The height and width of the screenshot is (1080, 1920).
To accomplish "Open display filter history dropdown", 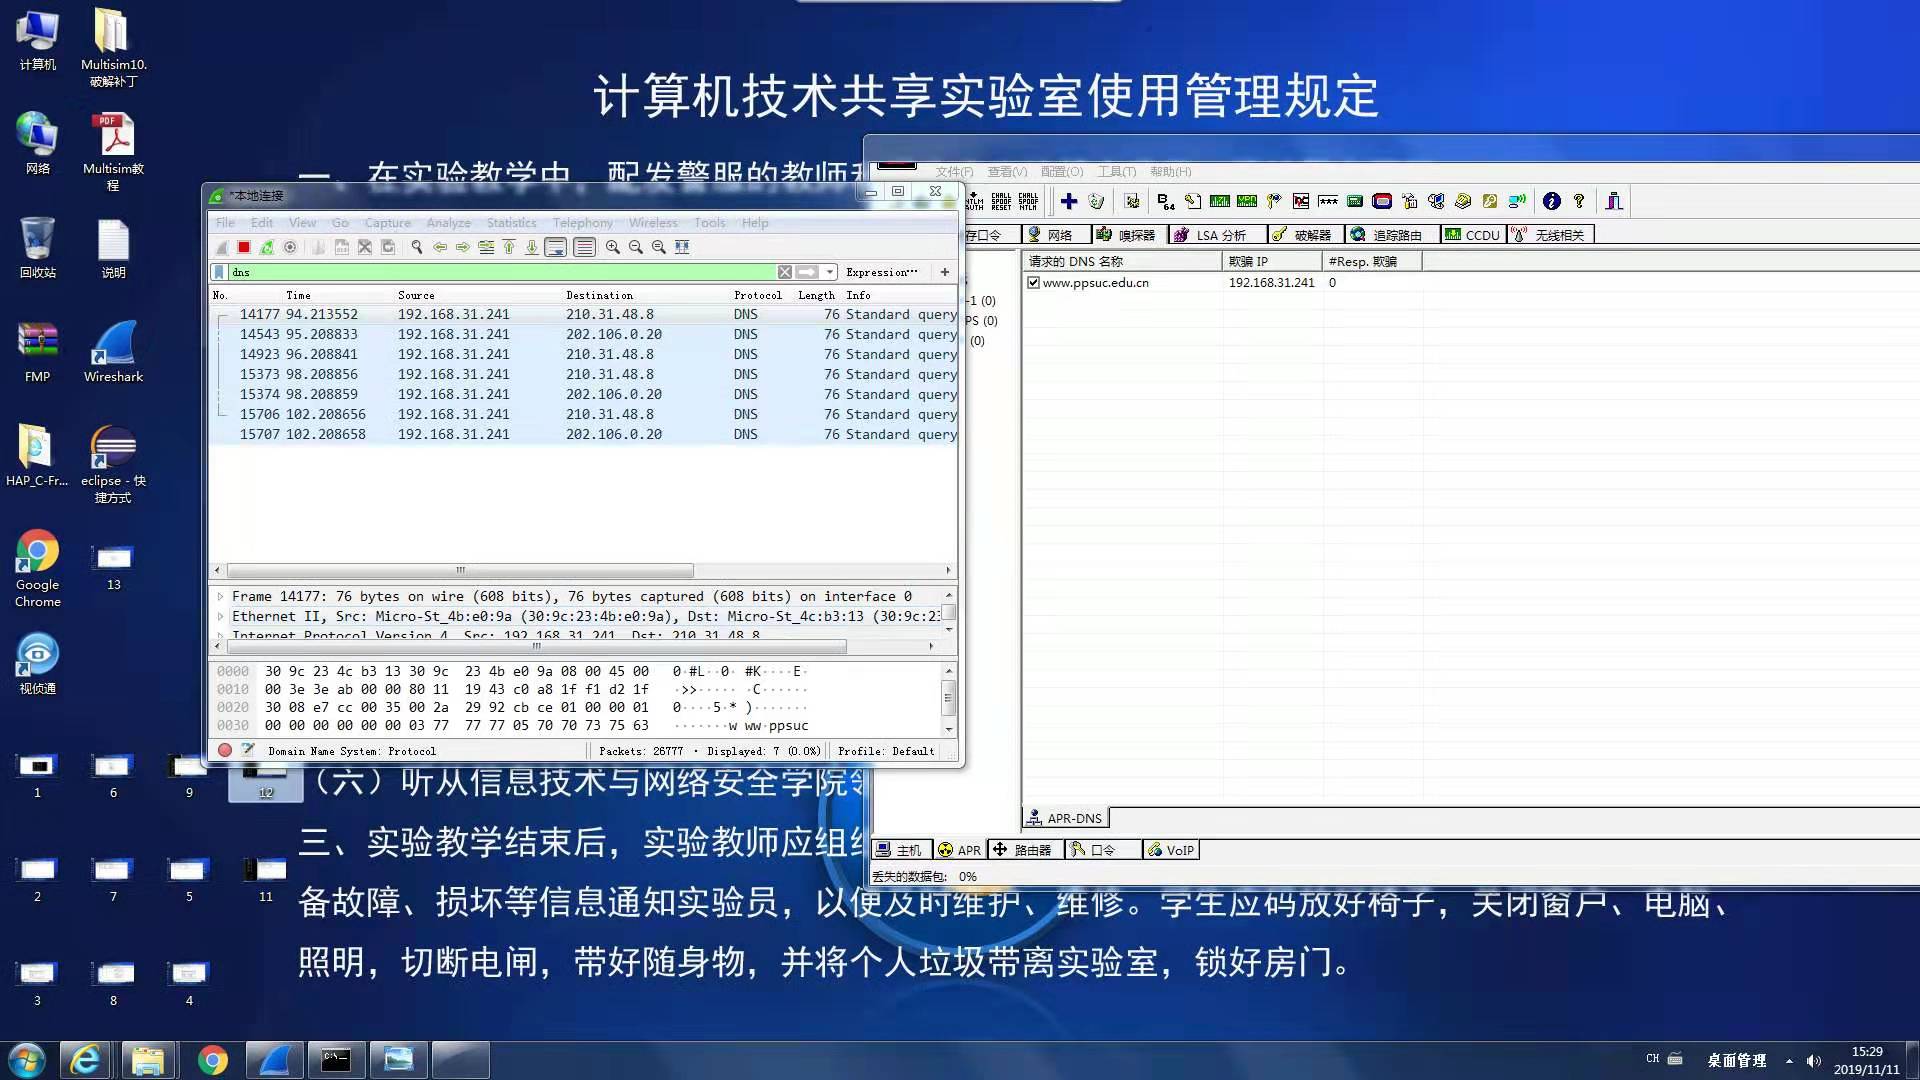I will pyautogui.click(x=830, y=272).
